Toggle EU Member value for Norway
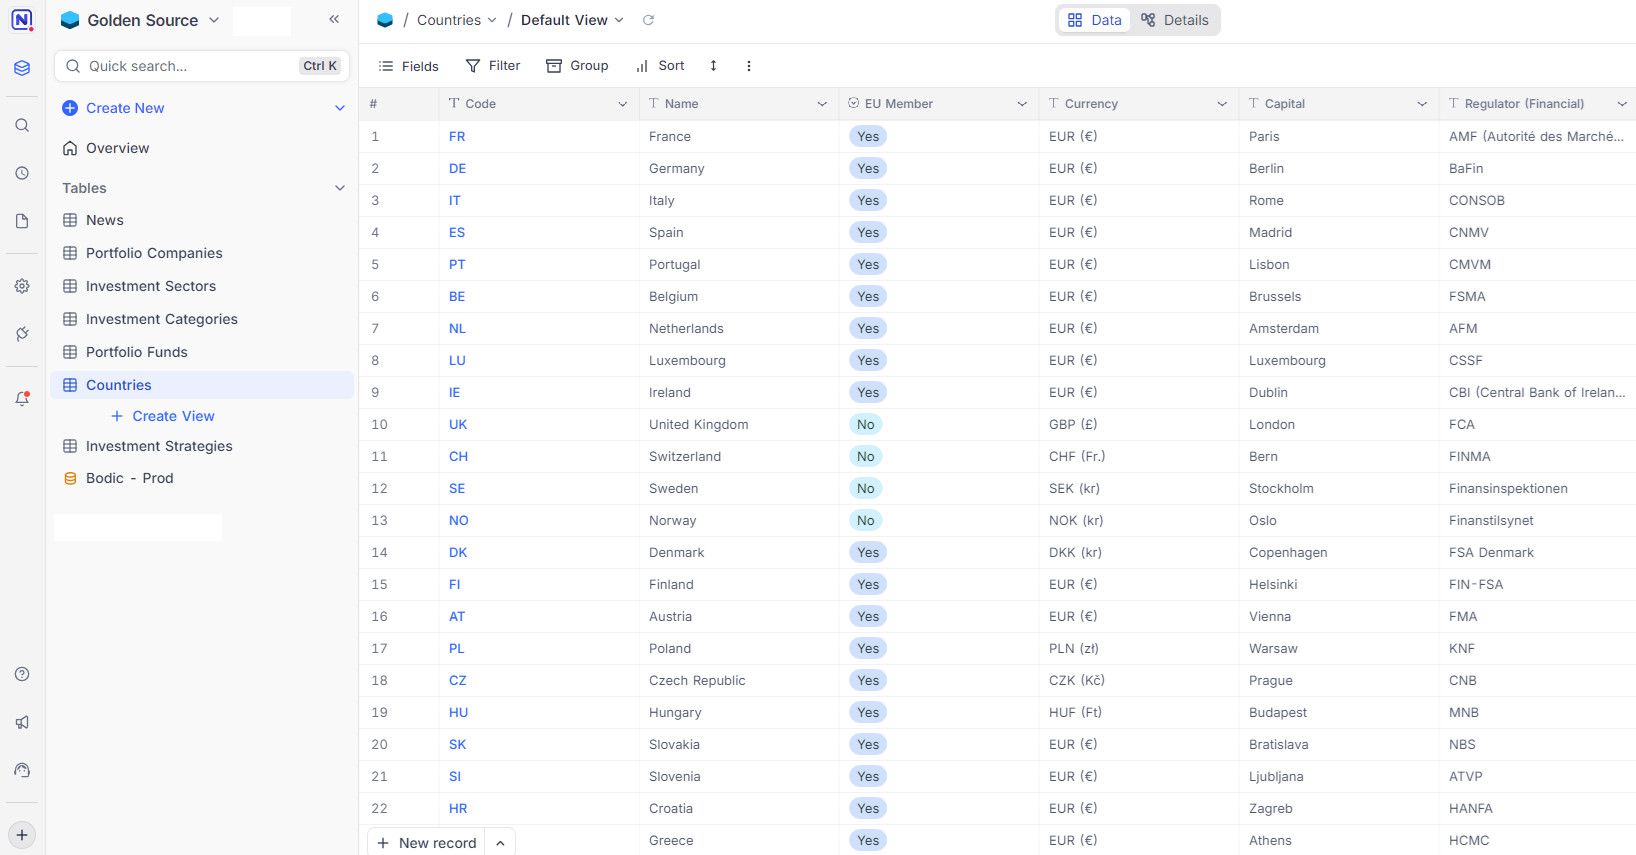The width and height of the screenshot is (1636, 855). [x=866, y=520]
